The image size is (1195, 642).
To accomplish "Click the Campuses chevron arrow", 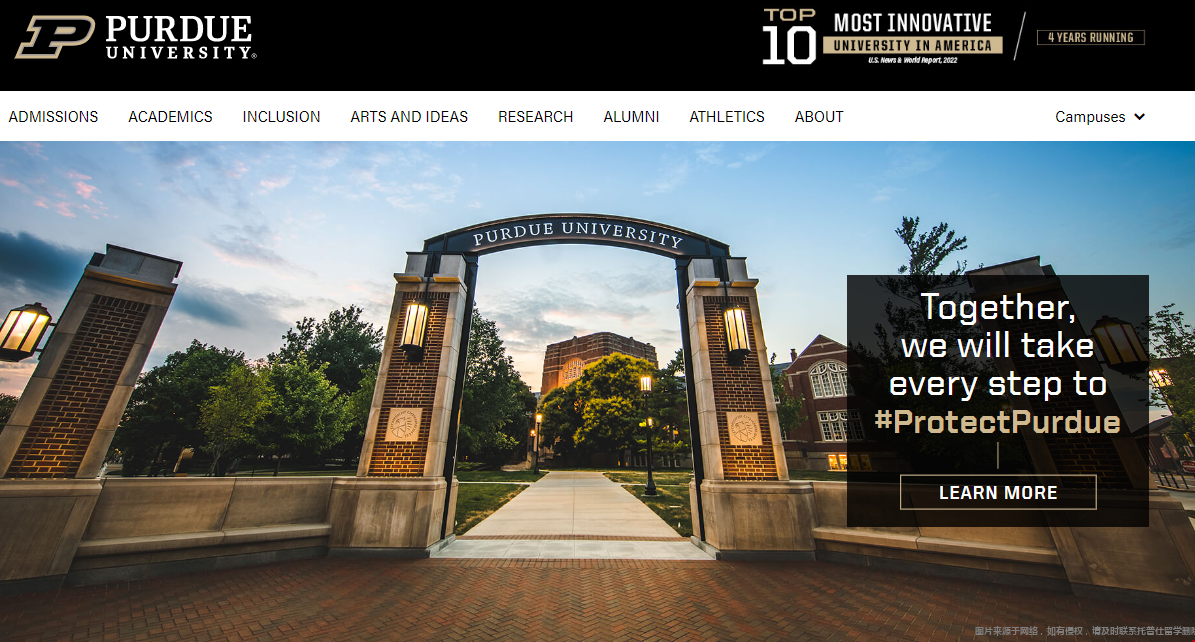I will [1139, 117].
